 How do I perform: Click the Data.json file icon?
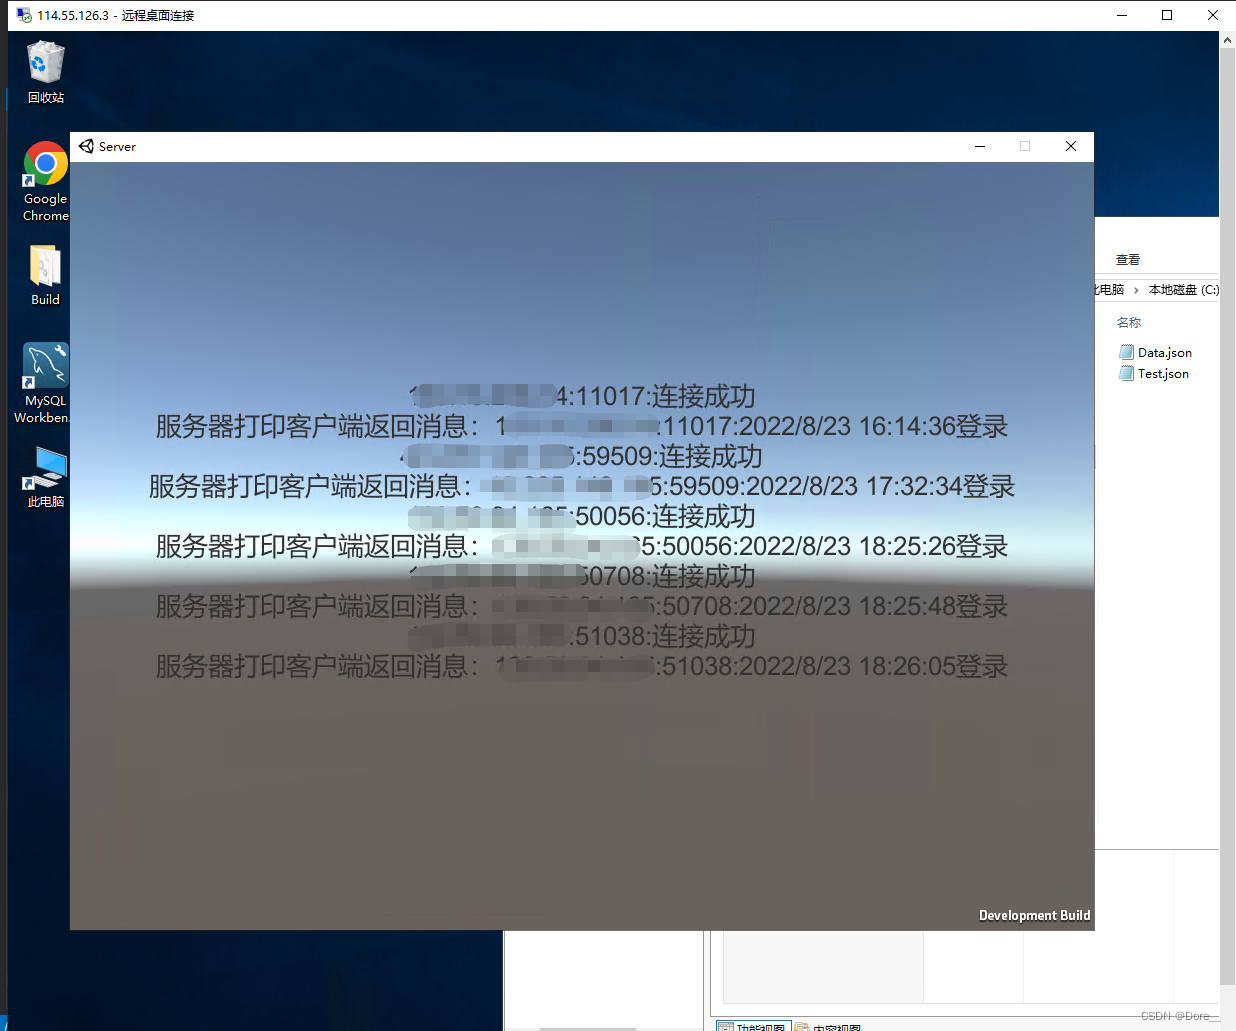point(1126,352)
